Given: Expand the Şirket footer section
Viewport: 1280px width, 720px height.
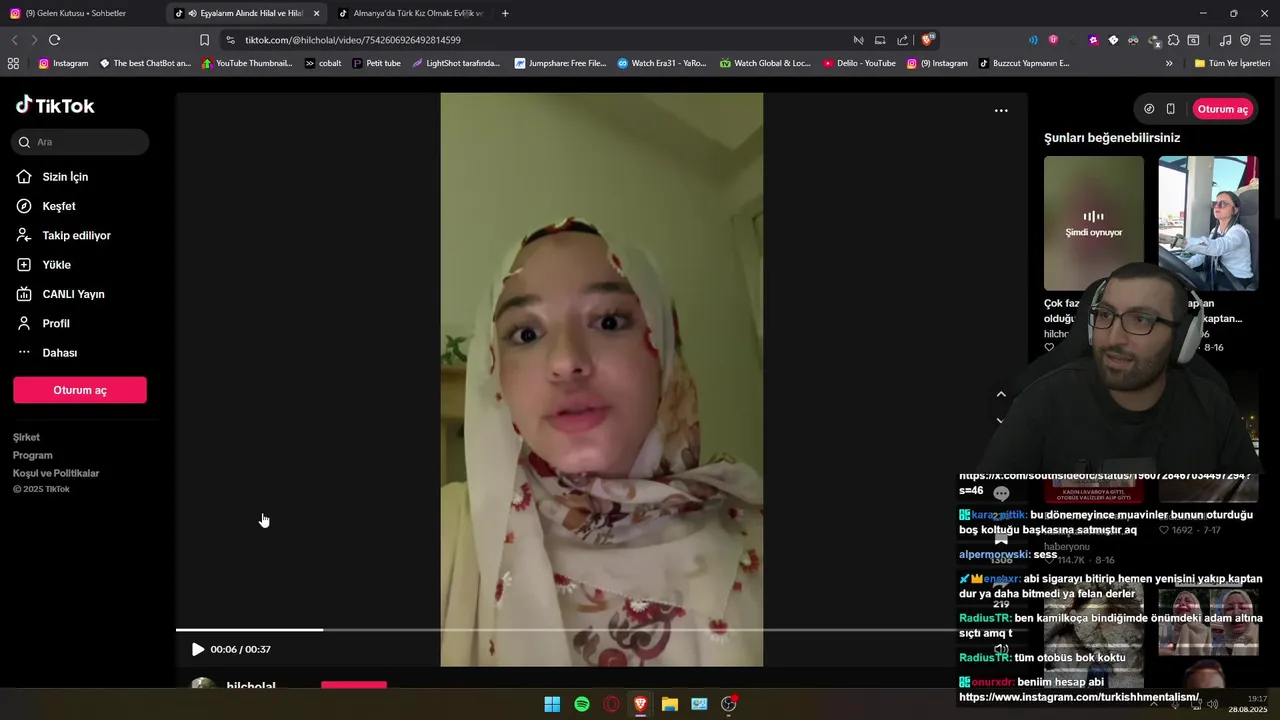Looking at the screenshot, I should coord(26,437).
